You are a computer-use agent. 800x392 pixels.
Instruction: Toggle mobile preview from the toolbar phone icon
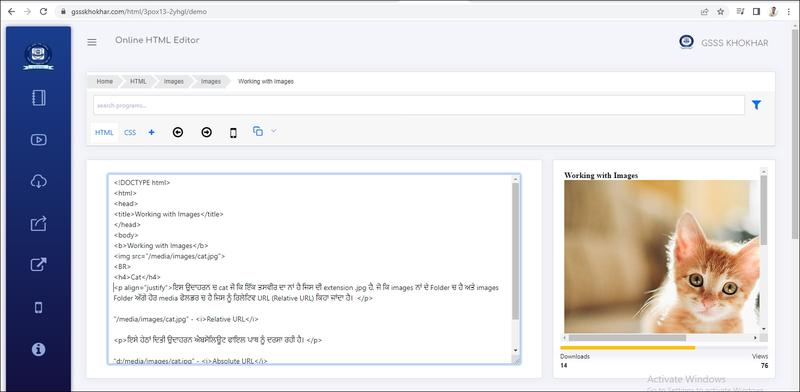[233, 133]
